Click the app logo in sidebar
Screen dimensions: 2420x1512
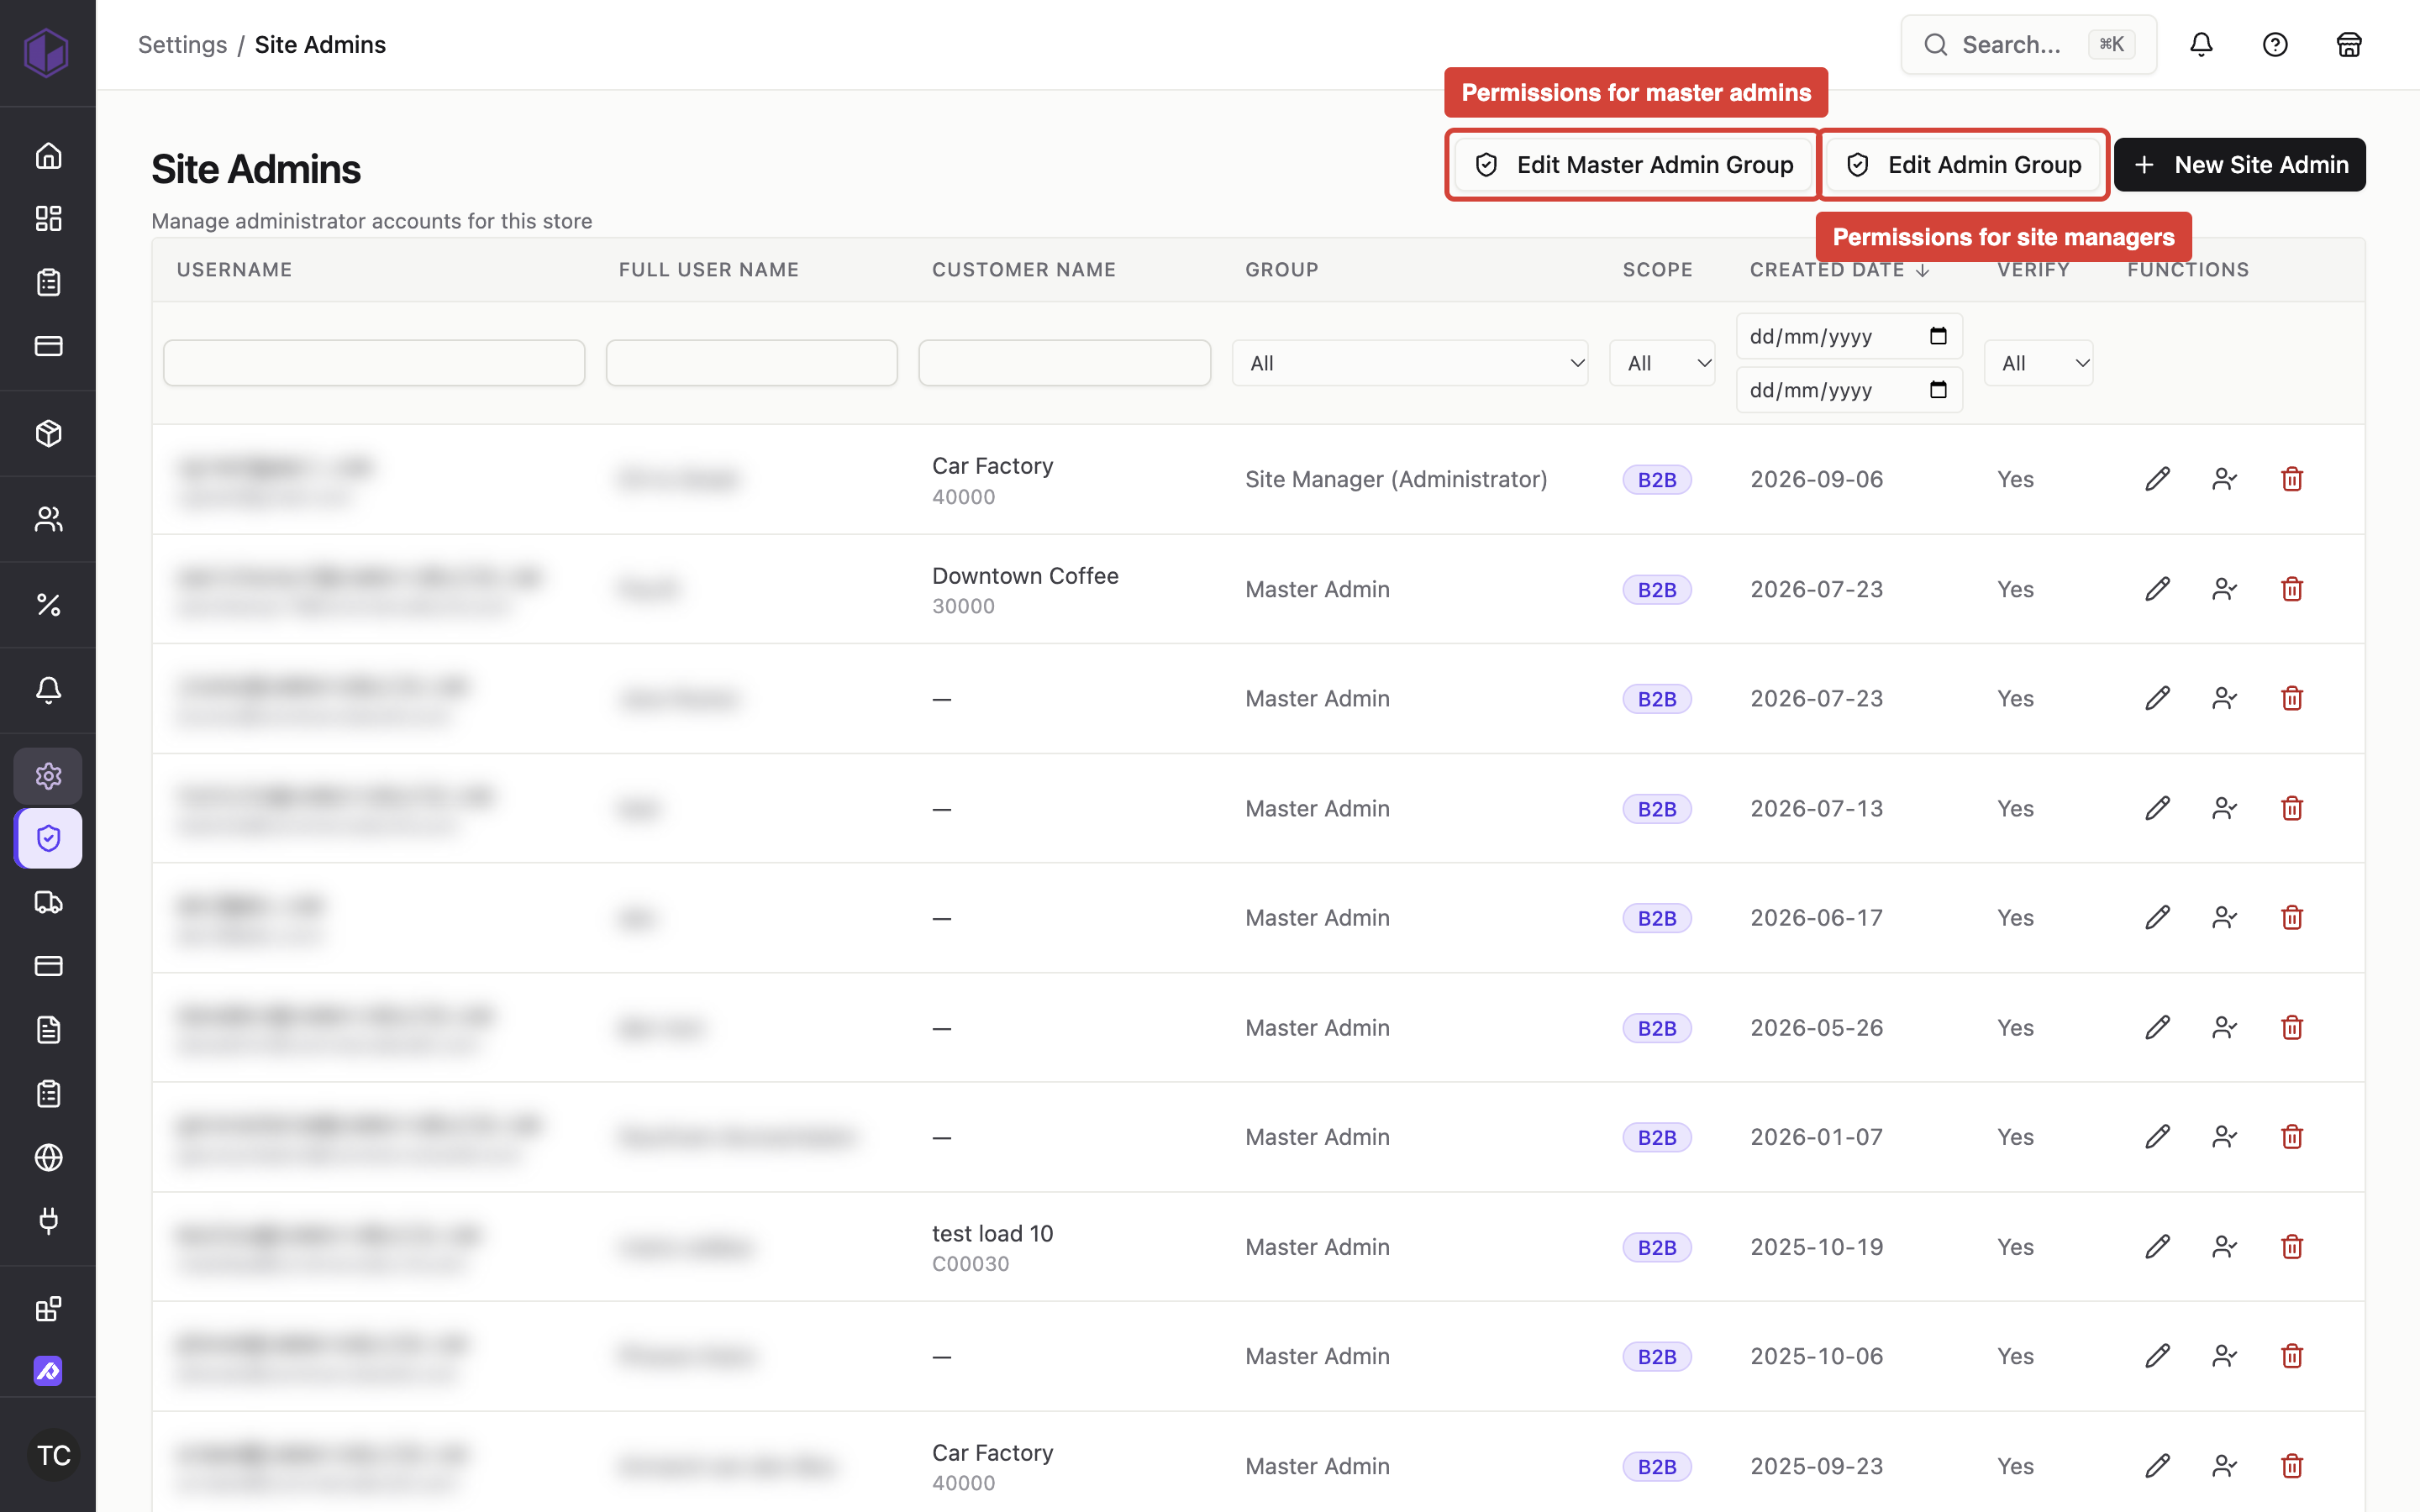coord(46,52)
